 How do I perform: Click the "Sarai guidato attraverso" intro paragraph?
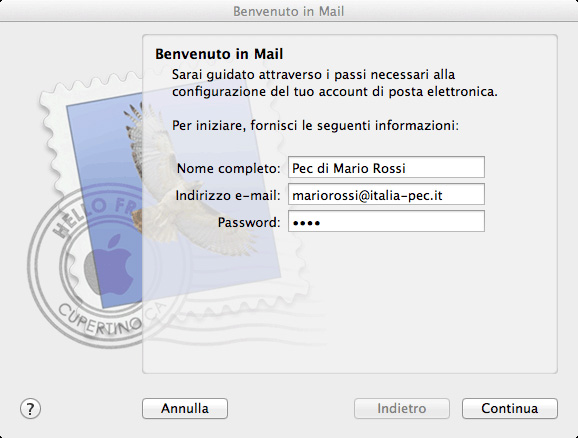pyautogui.click(x=335, y=83)
